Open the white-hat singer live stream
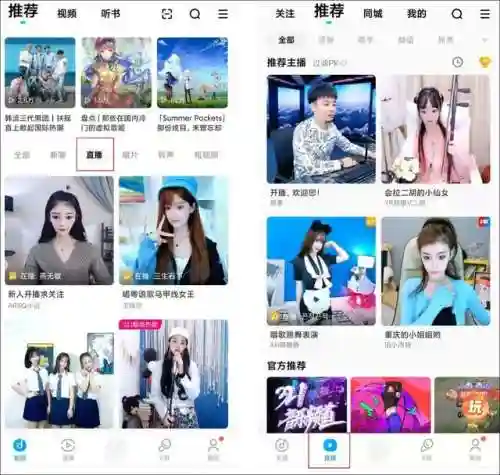 (173, 374)
